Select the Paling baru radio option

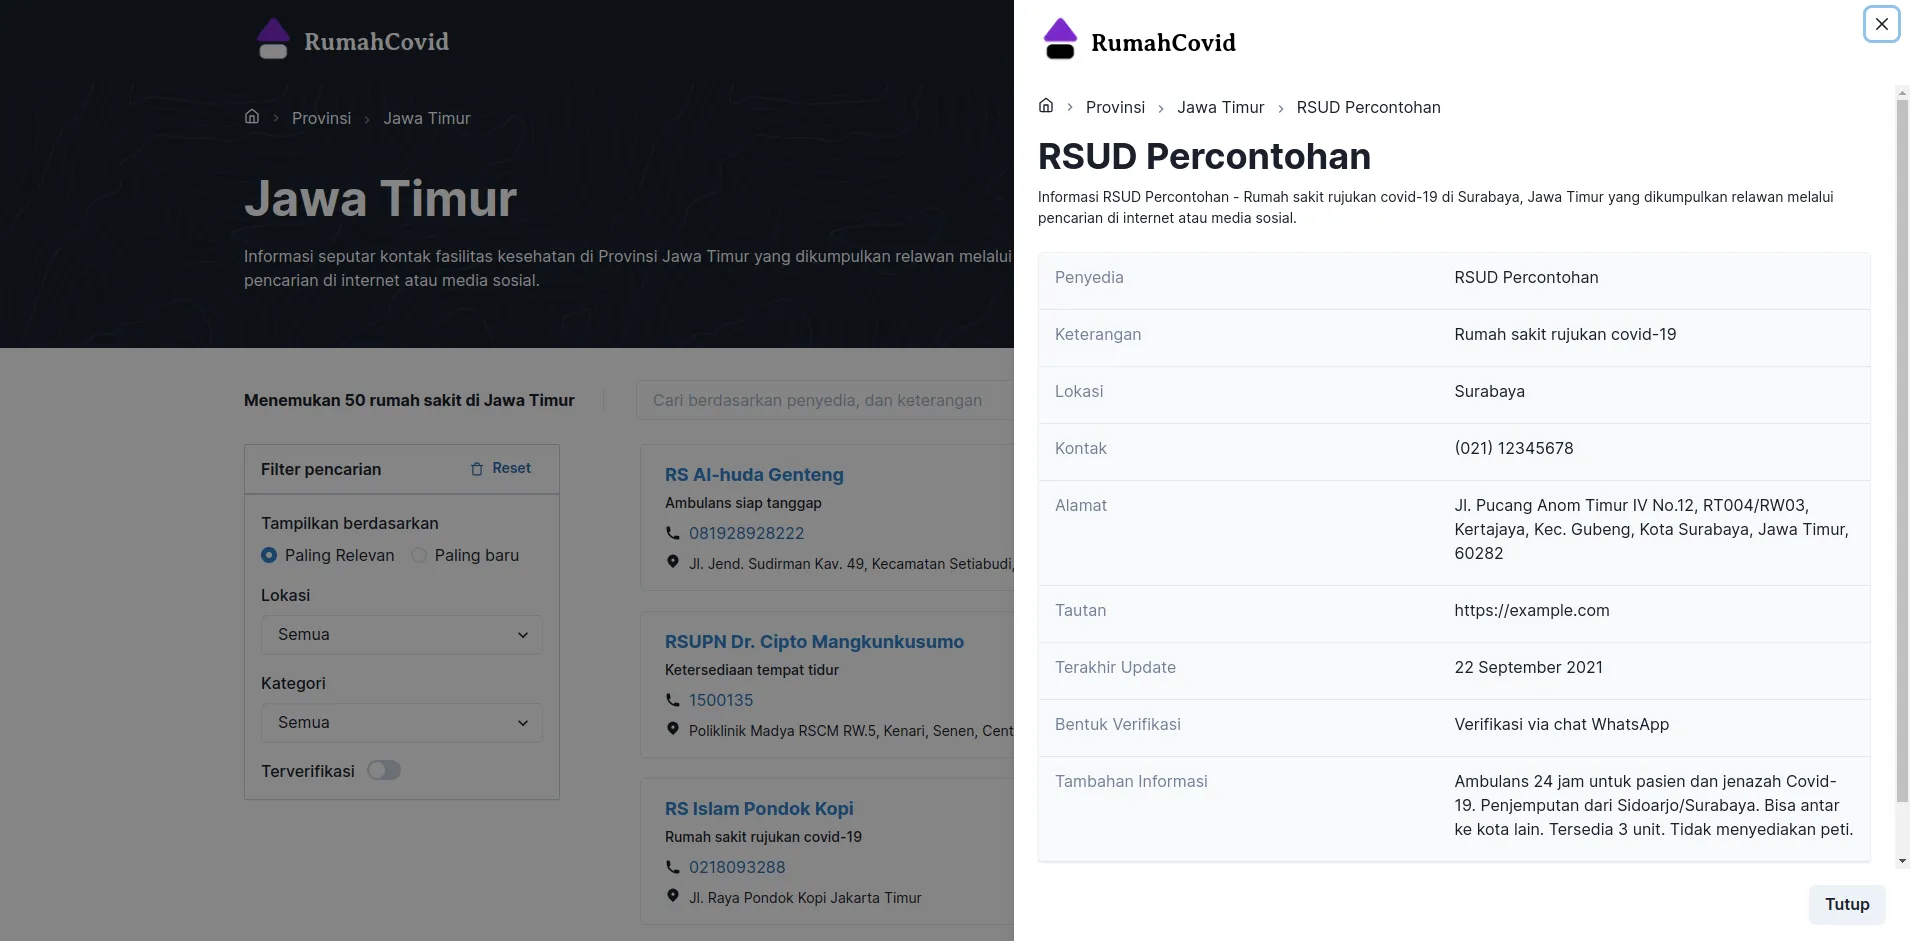point(419,555)
